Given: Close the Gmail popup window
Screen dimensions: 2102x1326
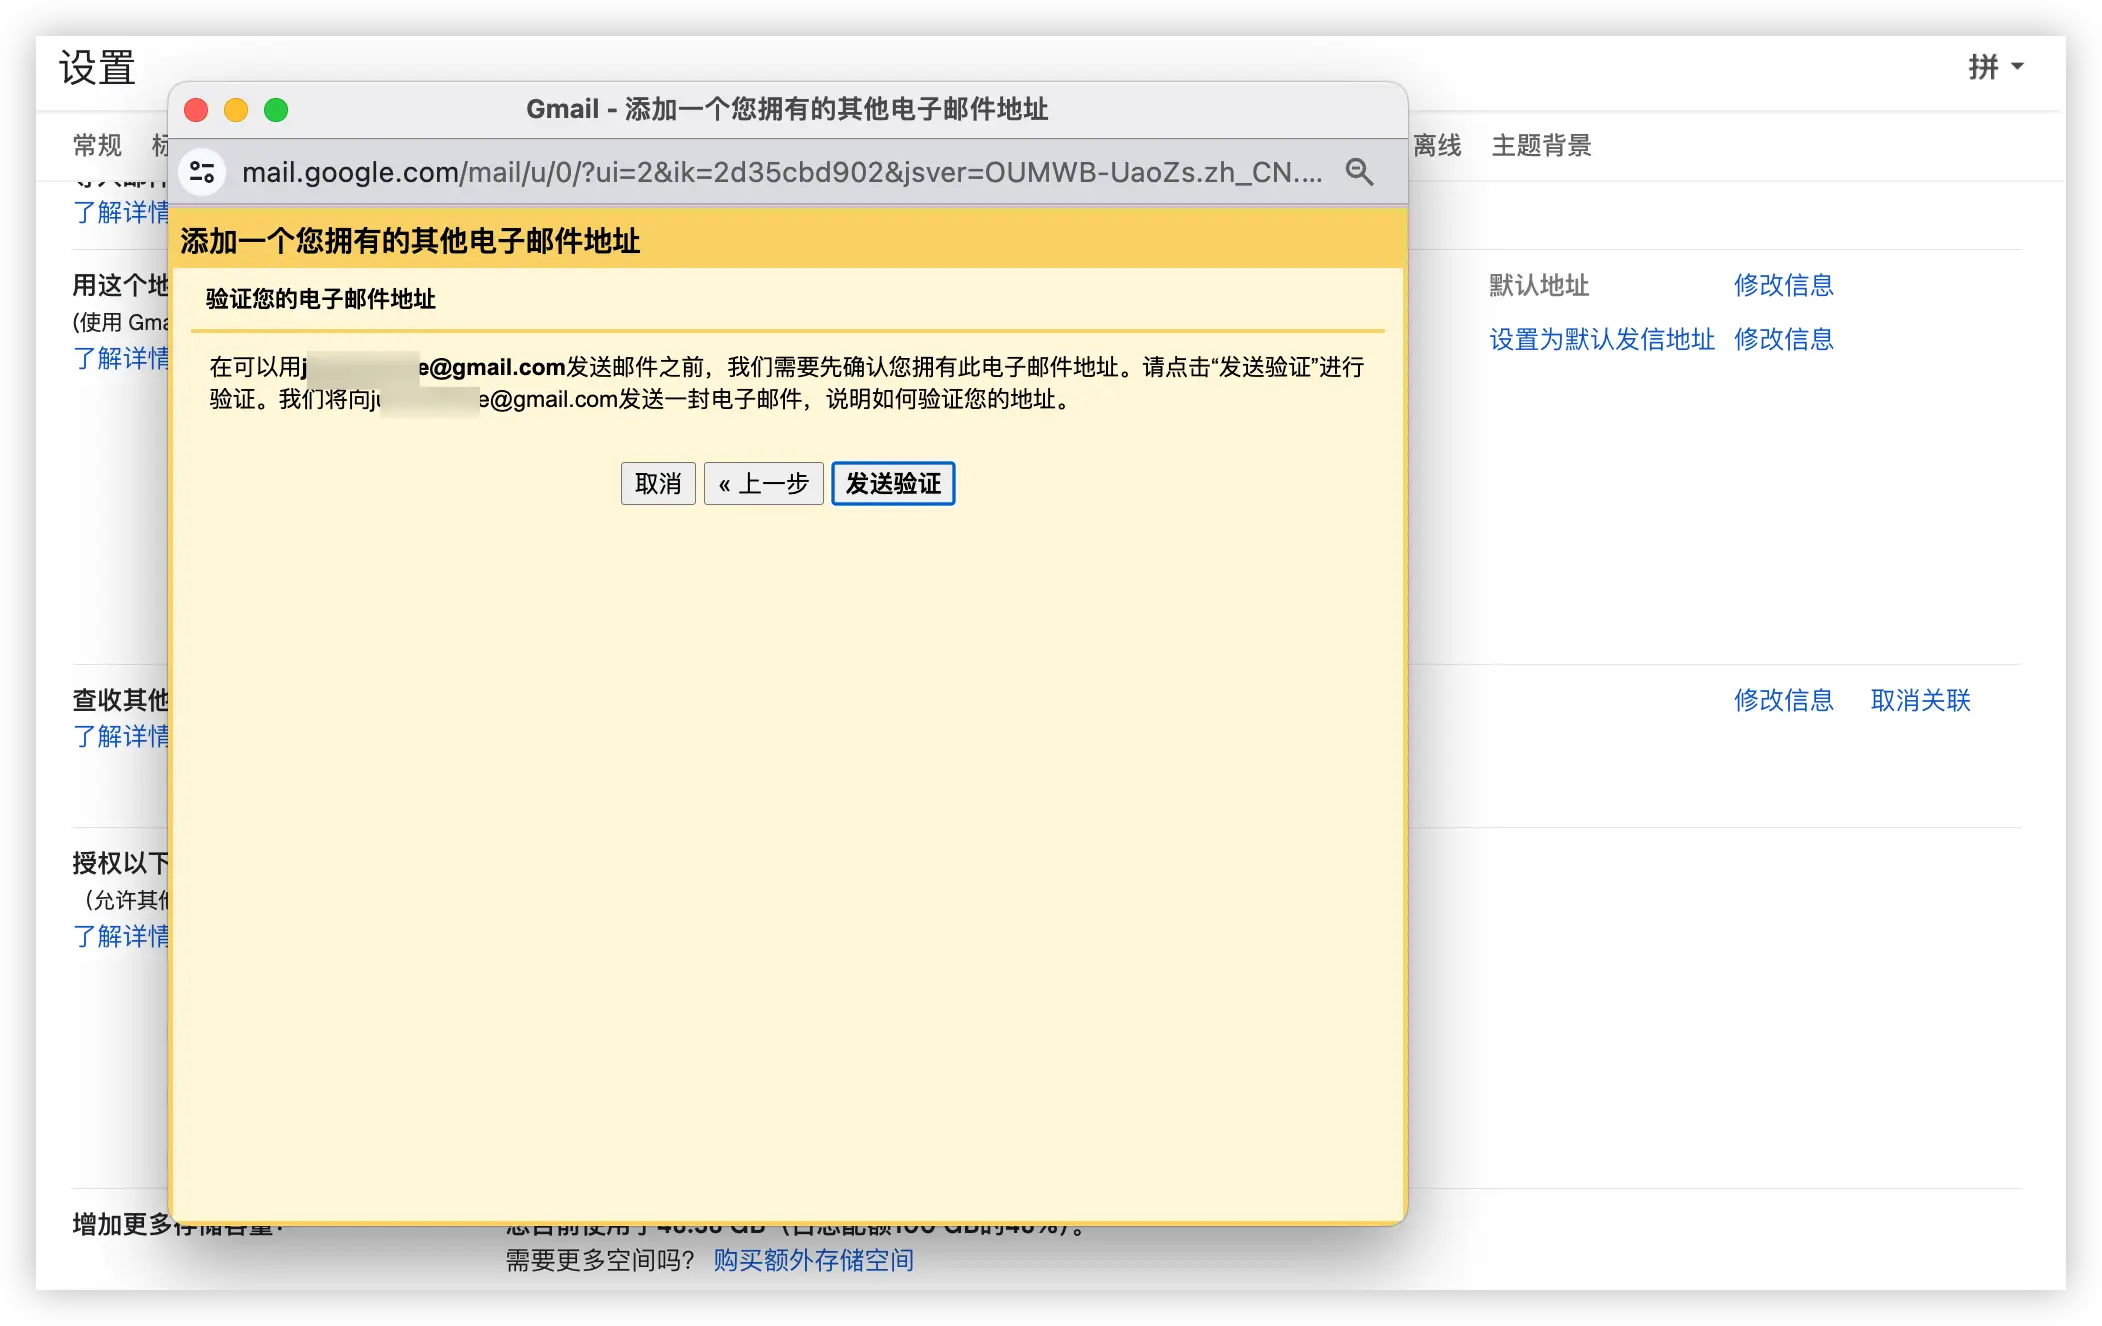Looking at the screenshot, I should coord(197,110).
